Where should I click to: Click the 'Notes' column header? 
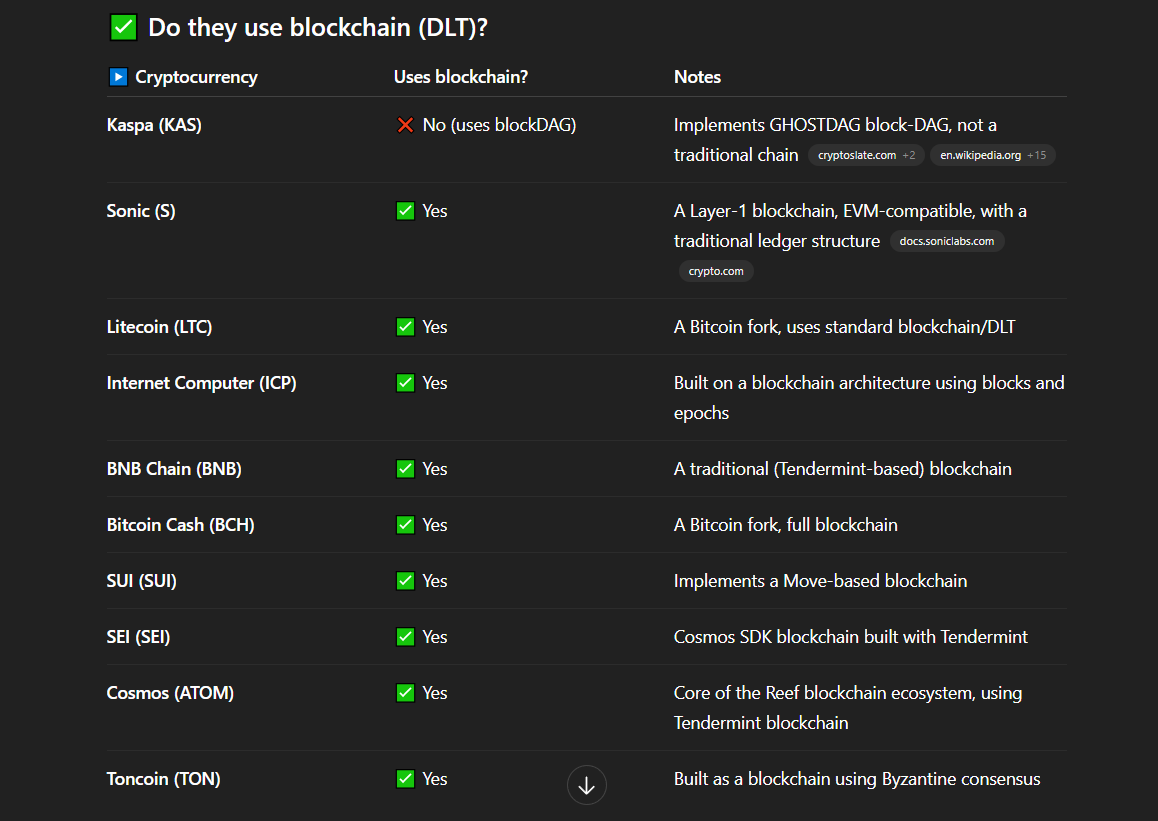(697, 77)
